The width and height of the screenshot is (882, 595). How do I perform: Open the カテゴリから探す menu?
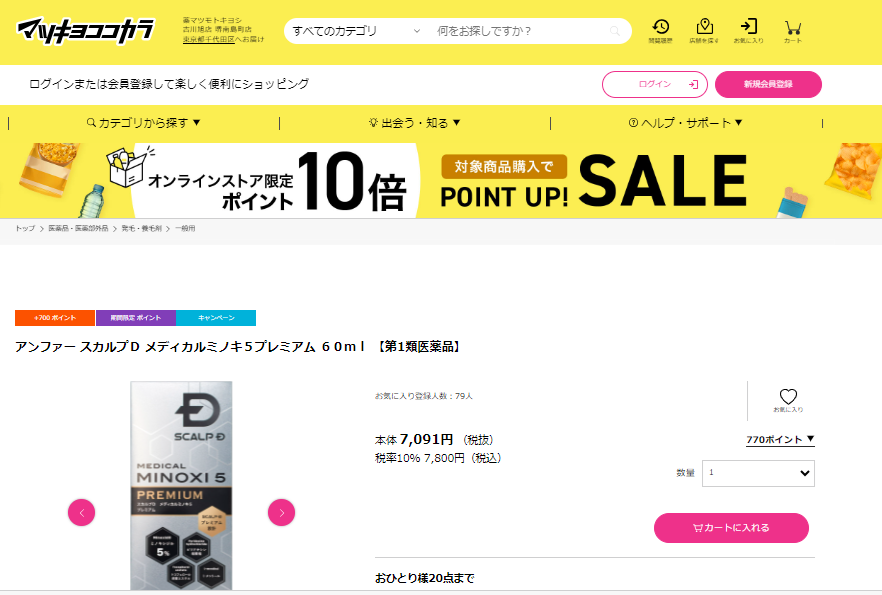[143, 123]
